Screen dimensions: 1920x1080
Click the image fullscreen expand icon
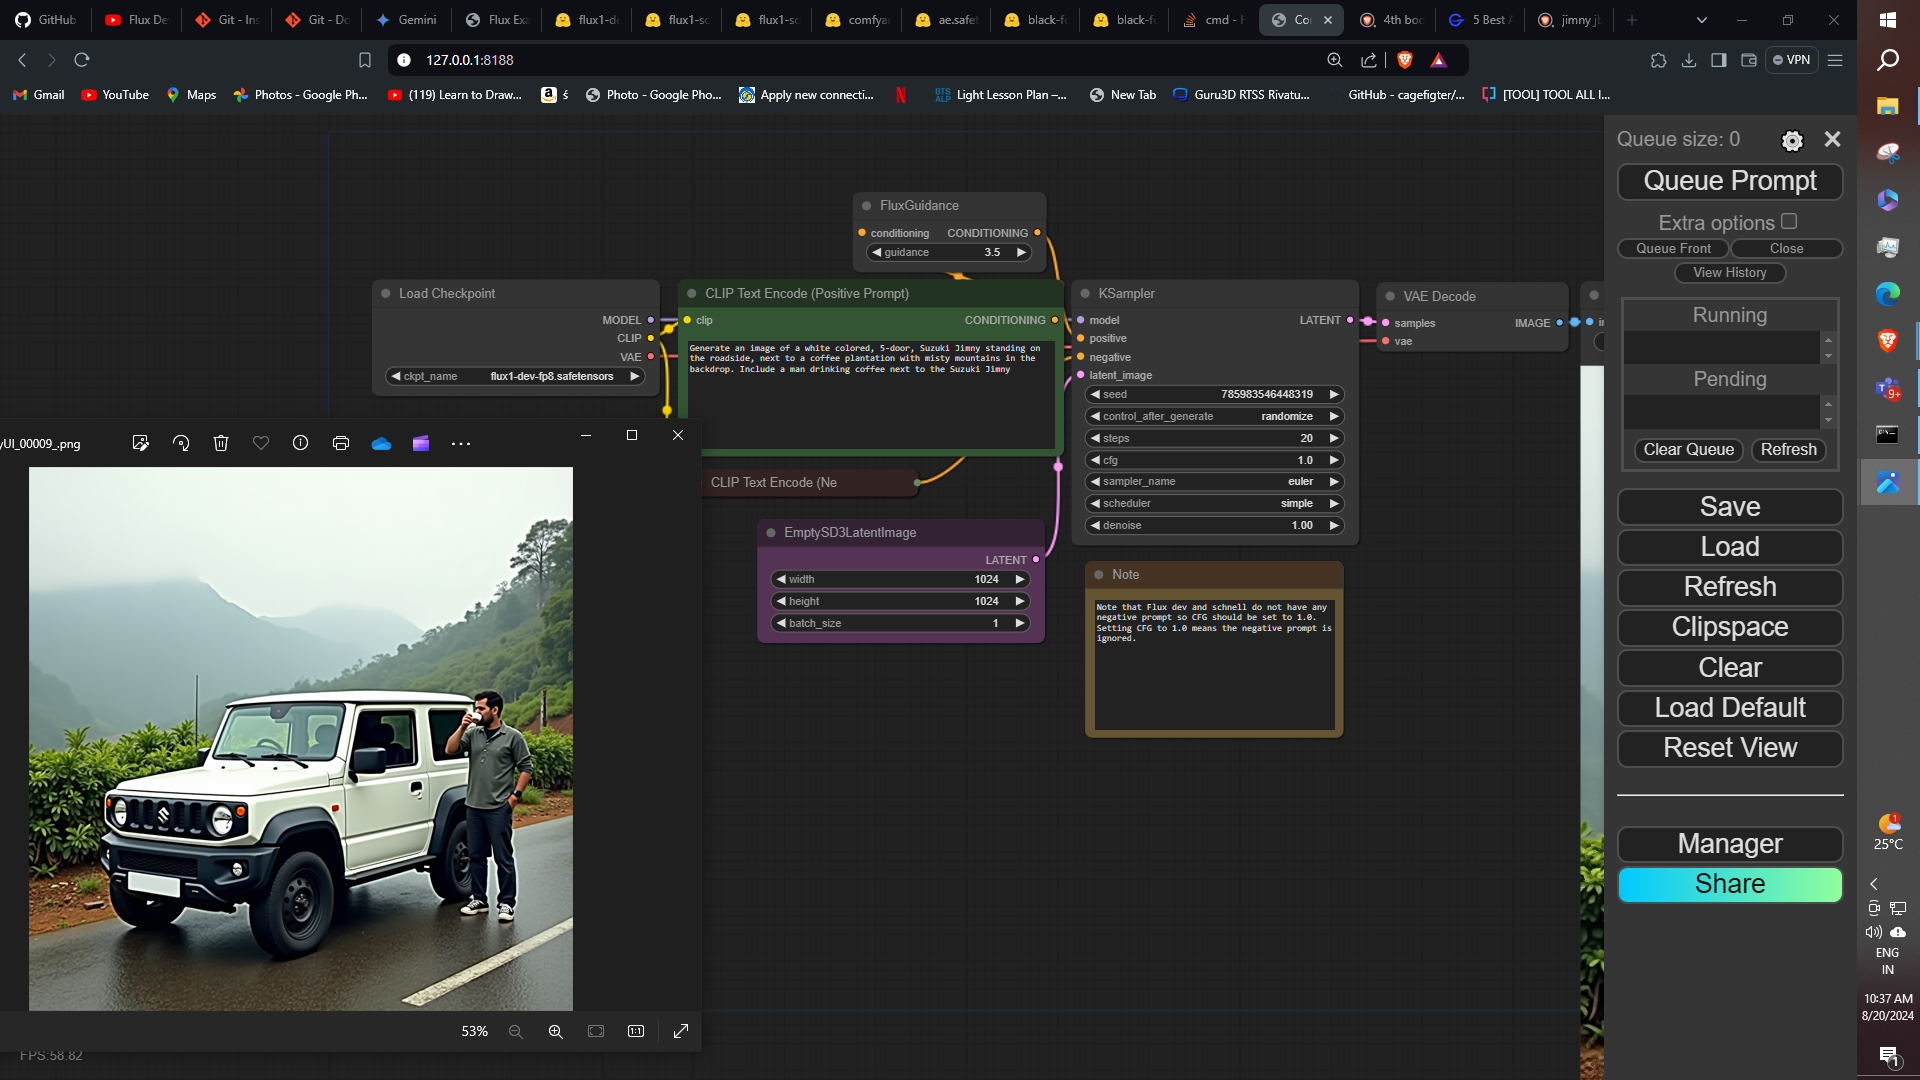[680, 1031]
